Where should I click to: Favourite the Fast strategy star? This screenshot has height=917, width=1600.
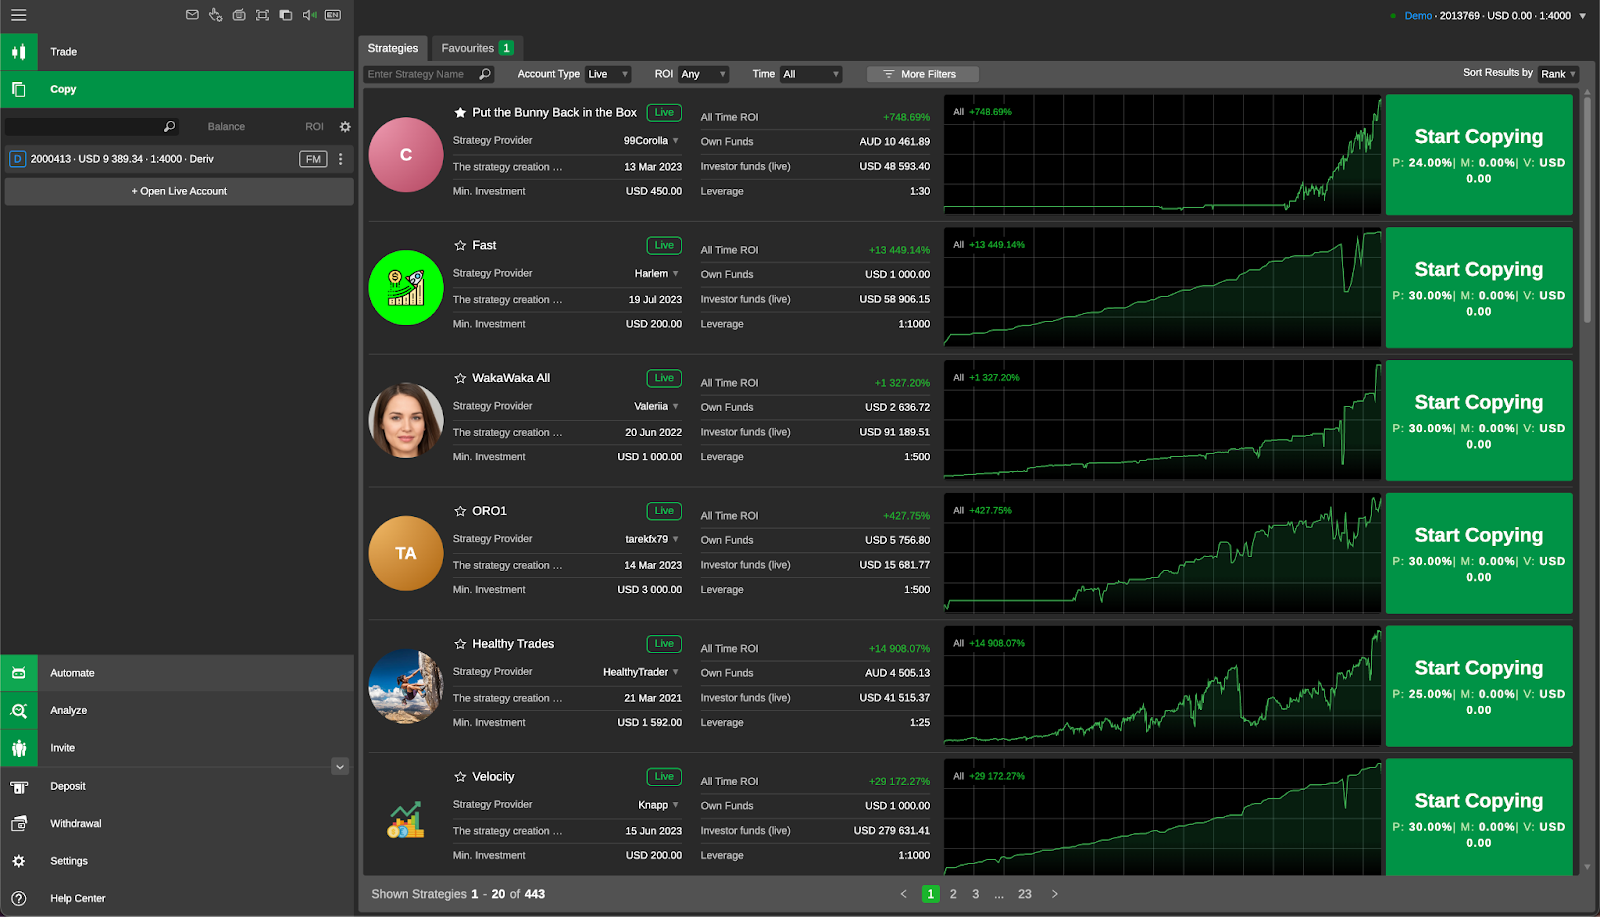[460, 245]
